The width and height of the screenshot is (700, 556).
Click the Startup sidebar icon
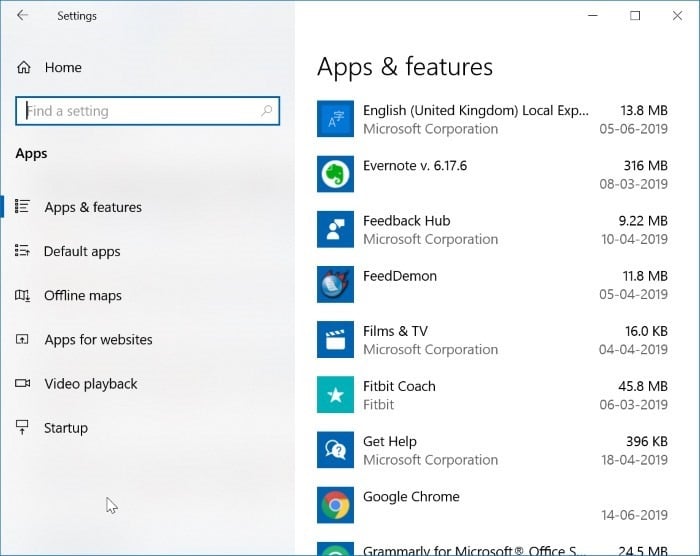pyautogui.click(x=22, y=427)
